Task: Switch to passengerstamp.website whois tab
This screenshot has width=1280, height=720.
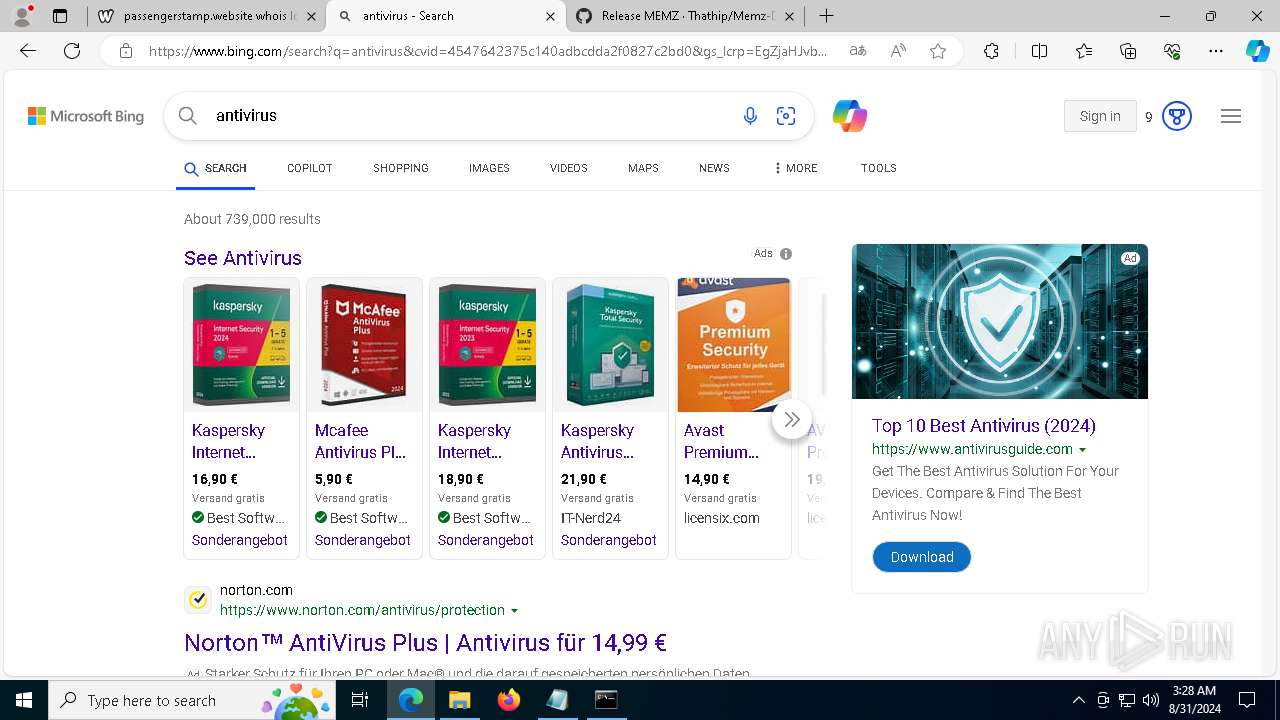Action: [x=207, y=16]
